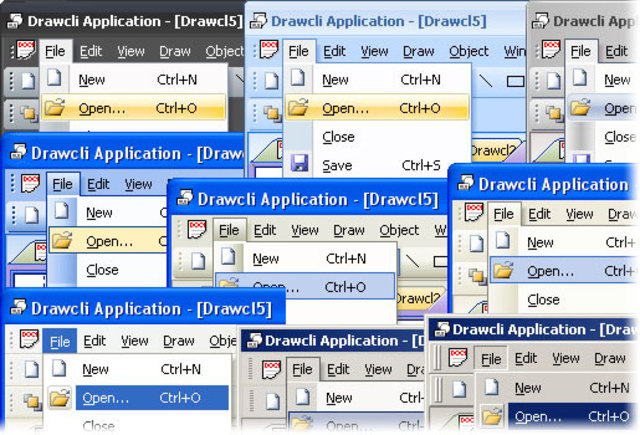Click the stacked-squares toolbar icon in the black-themed window

28,111
